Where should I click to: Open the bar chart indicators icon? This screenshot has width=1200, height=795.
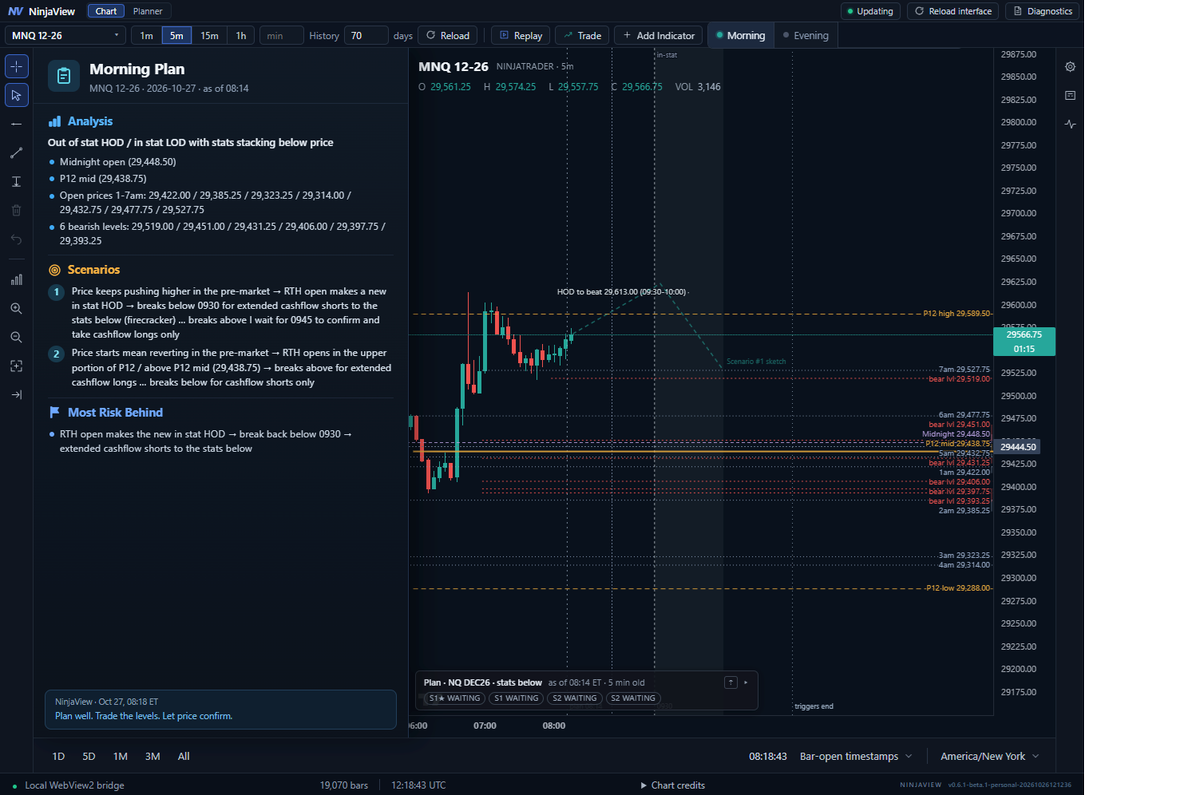(16, 279)
